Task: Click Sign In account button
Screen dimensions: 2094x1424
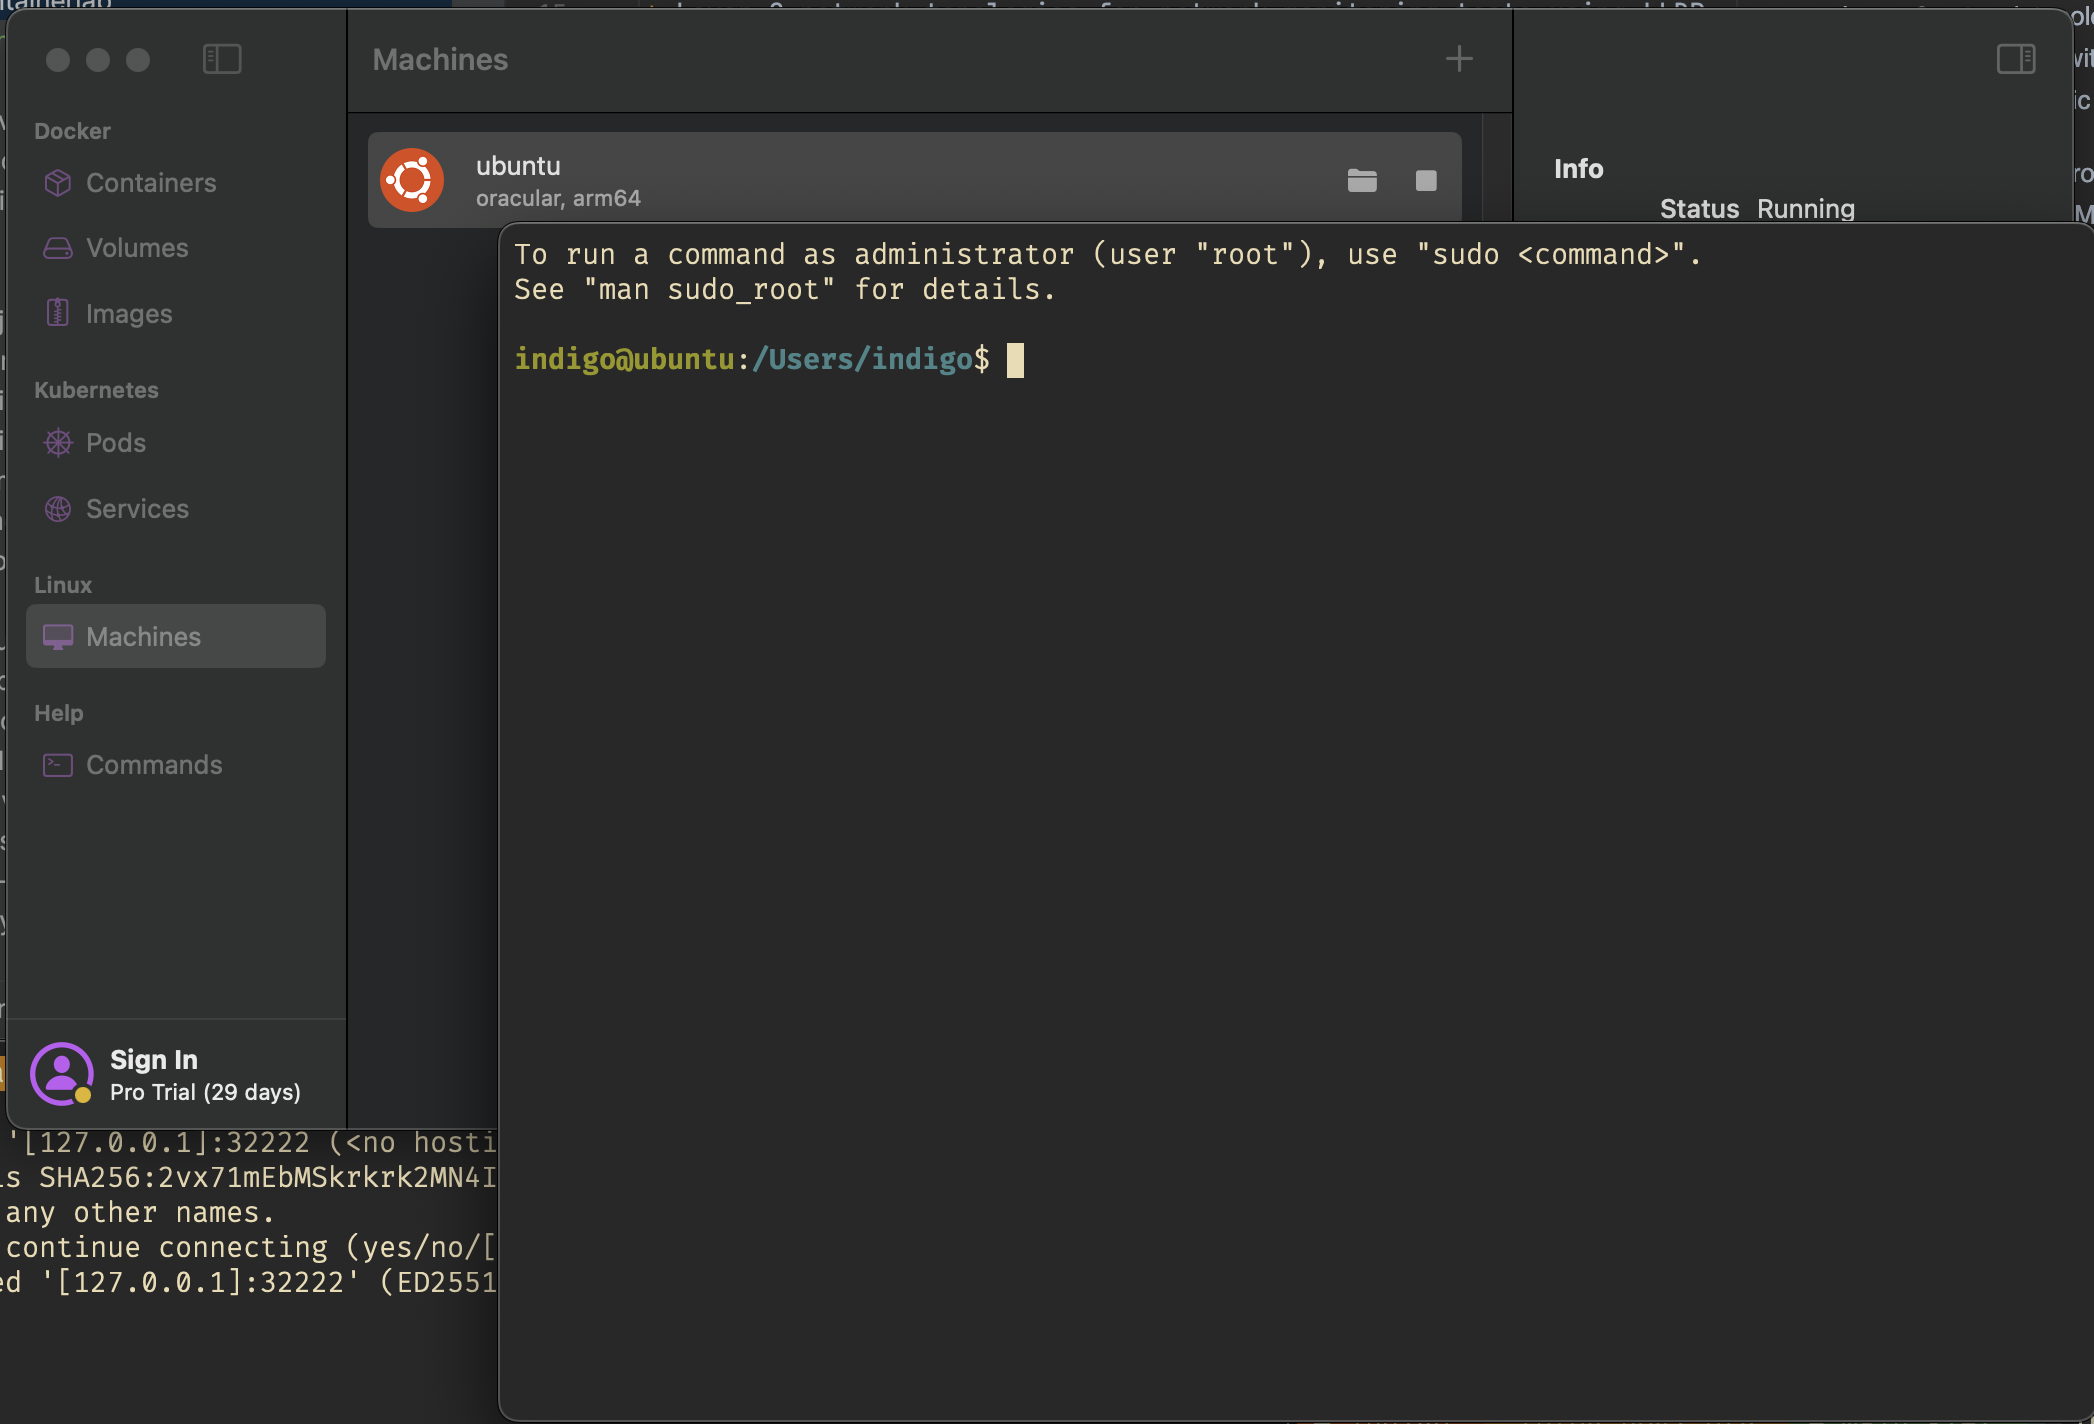Action: point(154,1059)
